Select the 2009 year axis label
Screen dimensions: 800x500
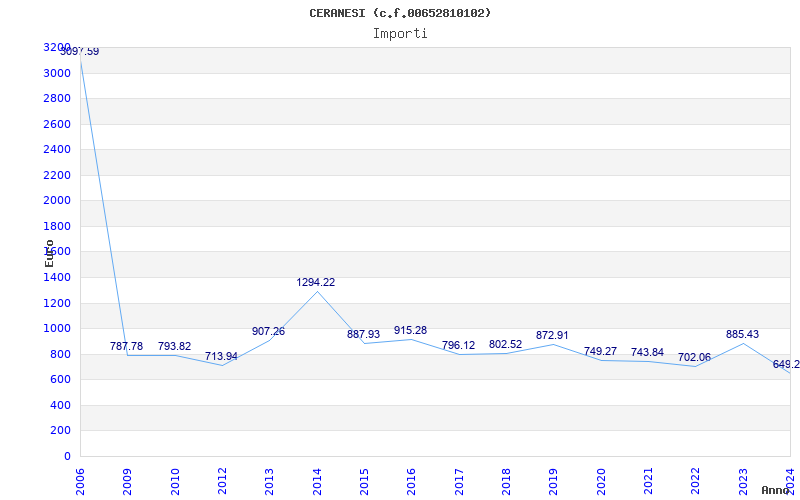pos(128,481)
